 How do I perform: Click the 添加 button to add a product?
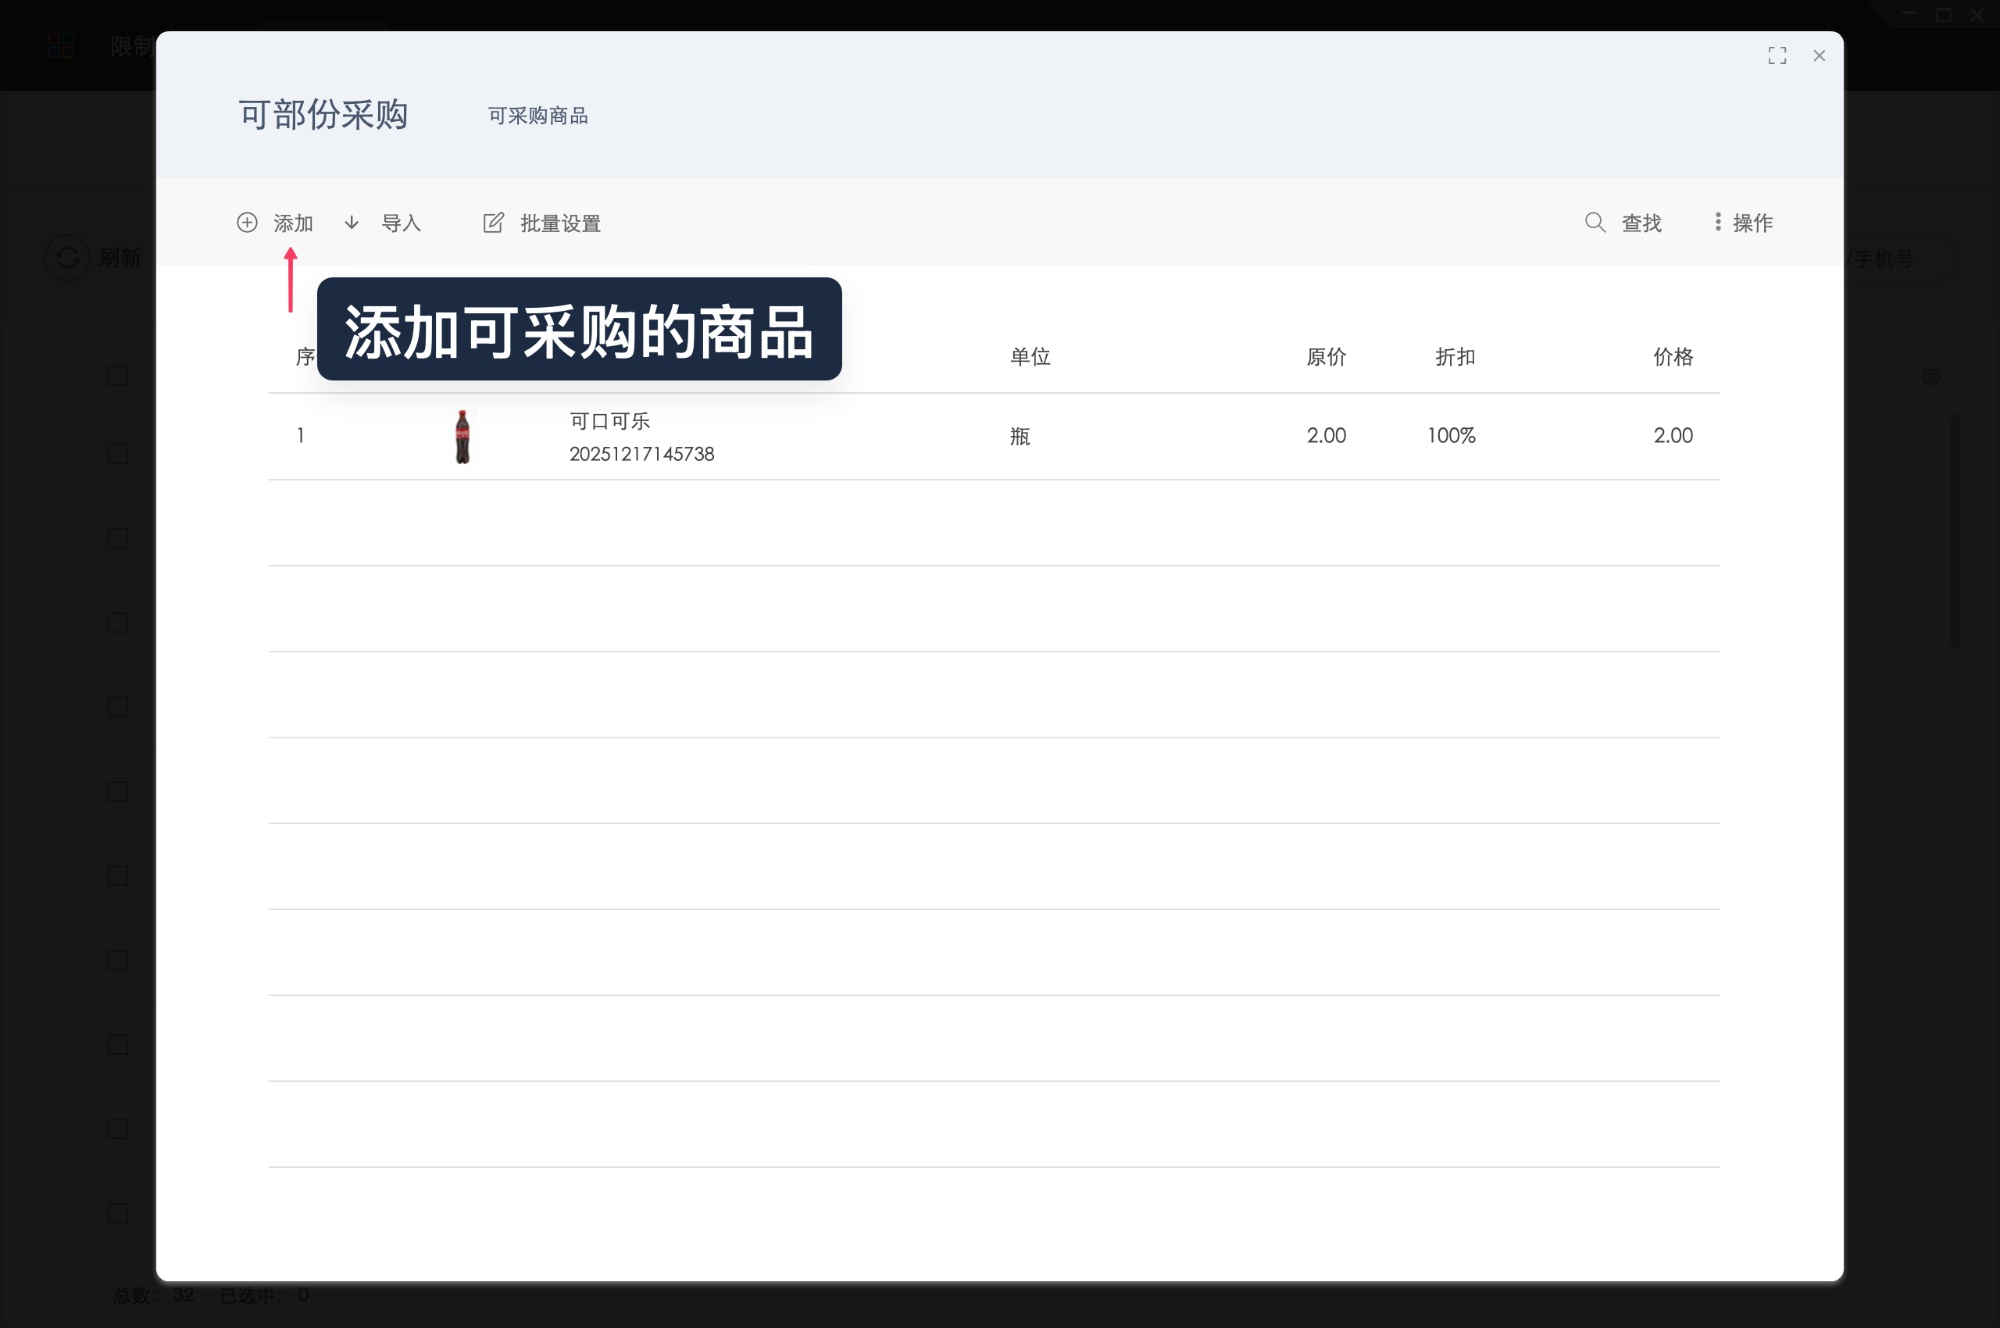[293, 222]
